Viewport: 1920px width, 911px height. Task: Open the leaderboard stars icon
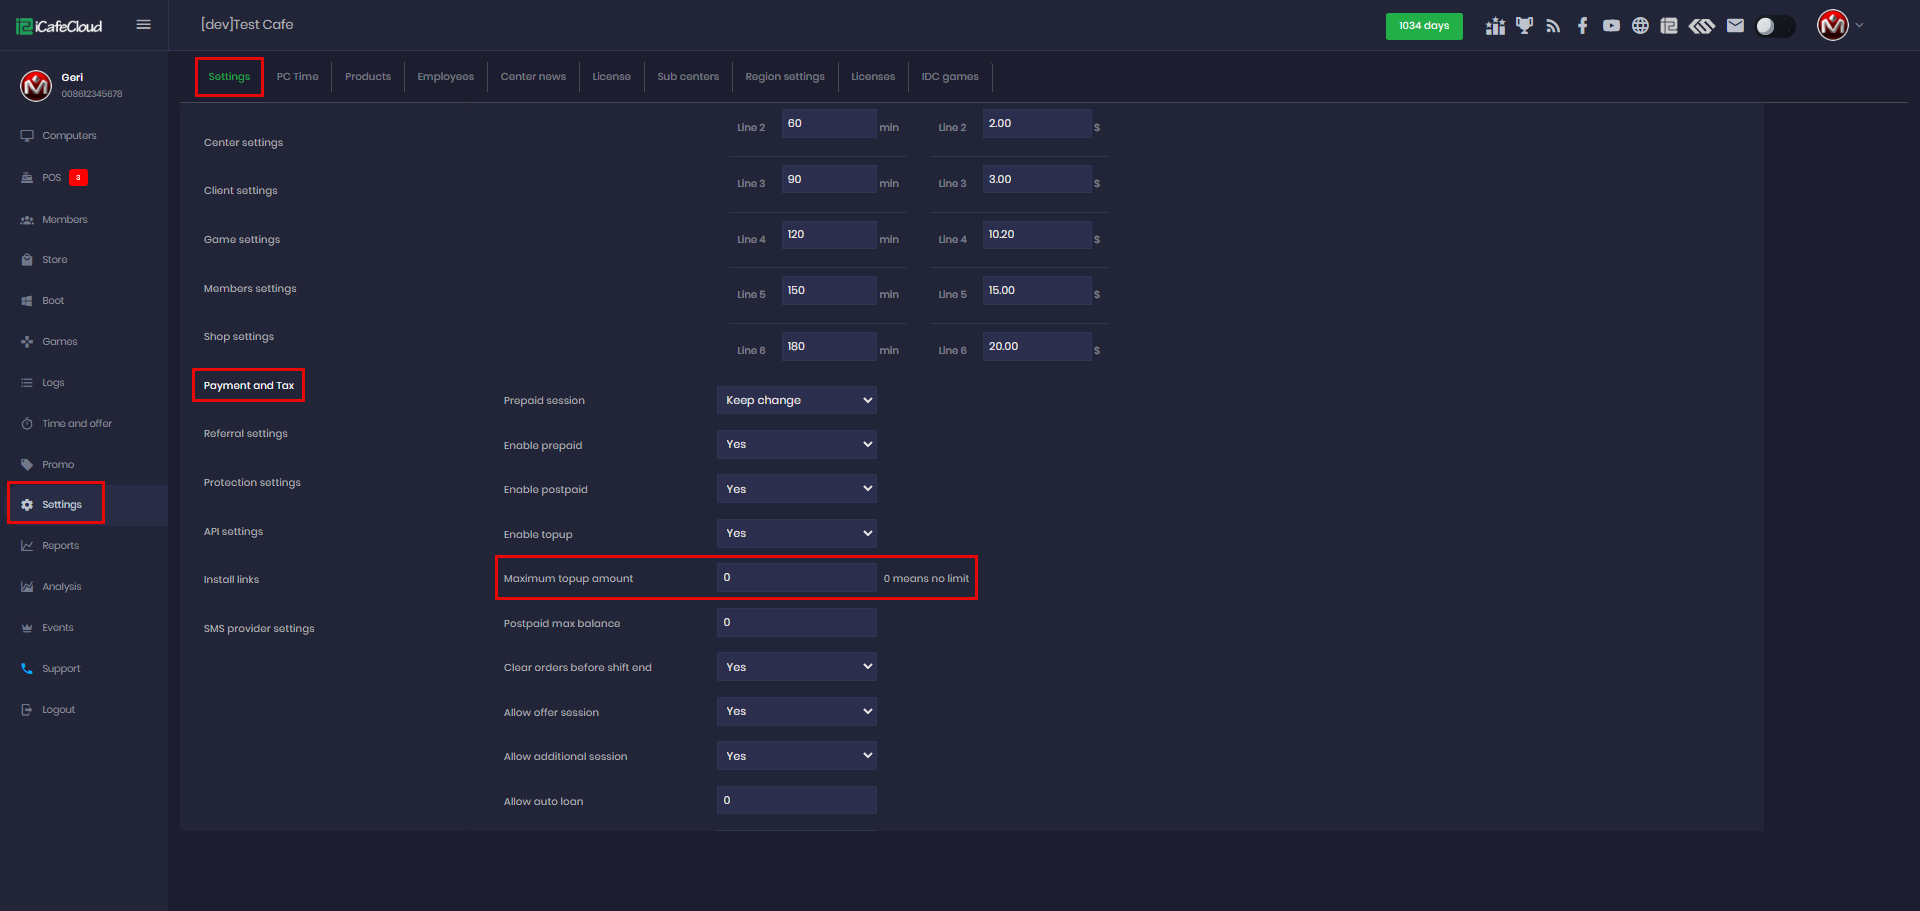pos(1495,26)
